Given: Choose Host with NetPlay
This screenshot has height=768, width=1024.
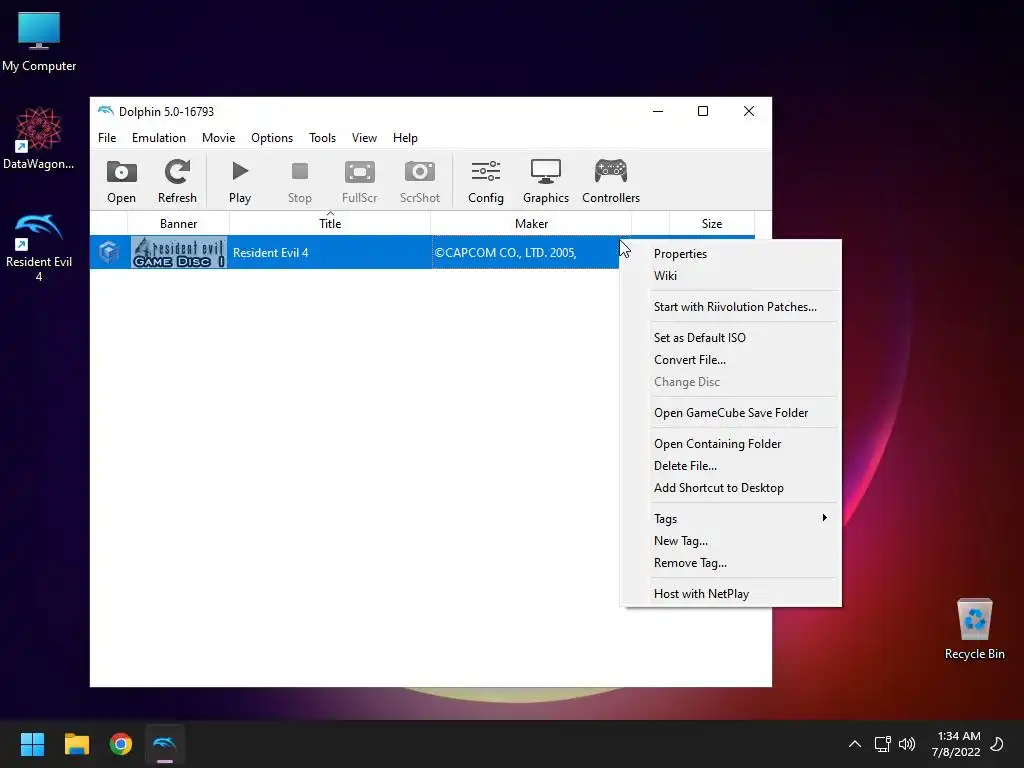Looking at the screenshot, I should (731, 594).
